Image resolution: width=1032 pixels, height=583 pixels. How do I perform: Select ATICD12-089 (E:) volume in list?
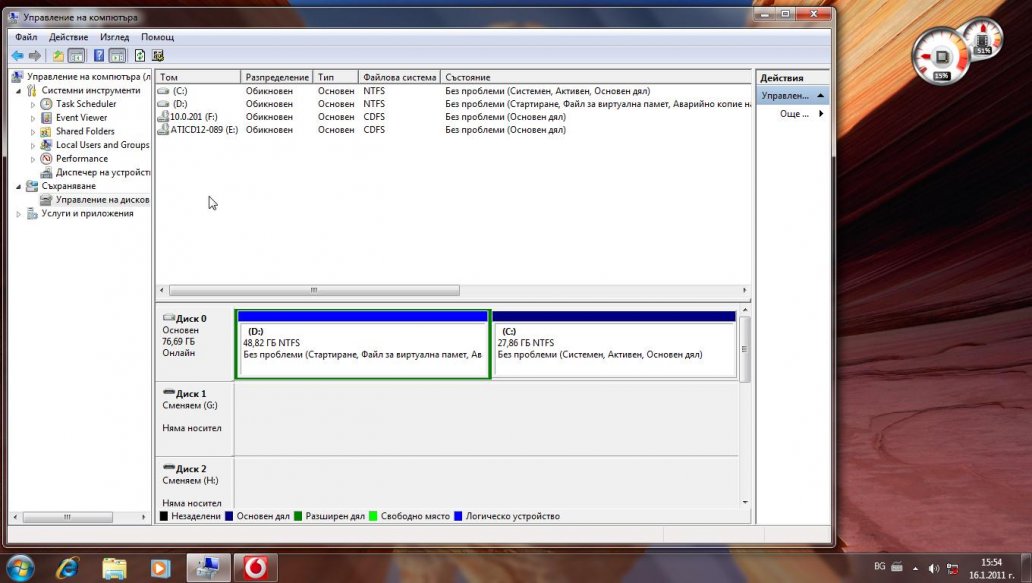[203, 130]
